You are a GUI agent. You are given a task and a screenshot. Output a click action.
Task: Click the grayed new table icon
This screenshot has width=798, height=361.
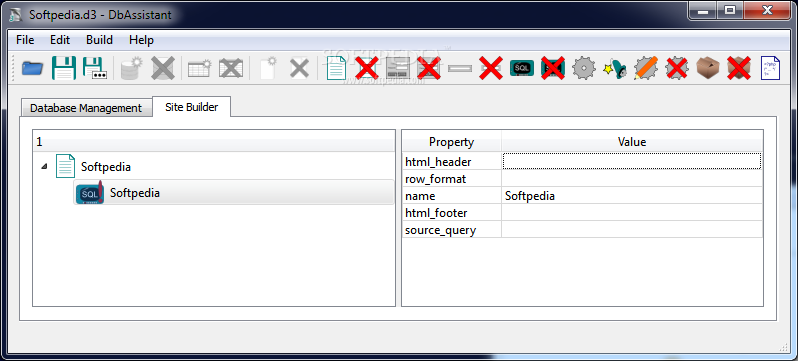[200, 68]
